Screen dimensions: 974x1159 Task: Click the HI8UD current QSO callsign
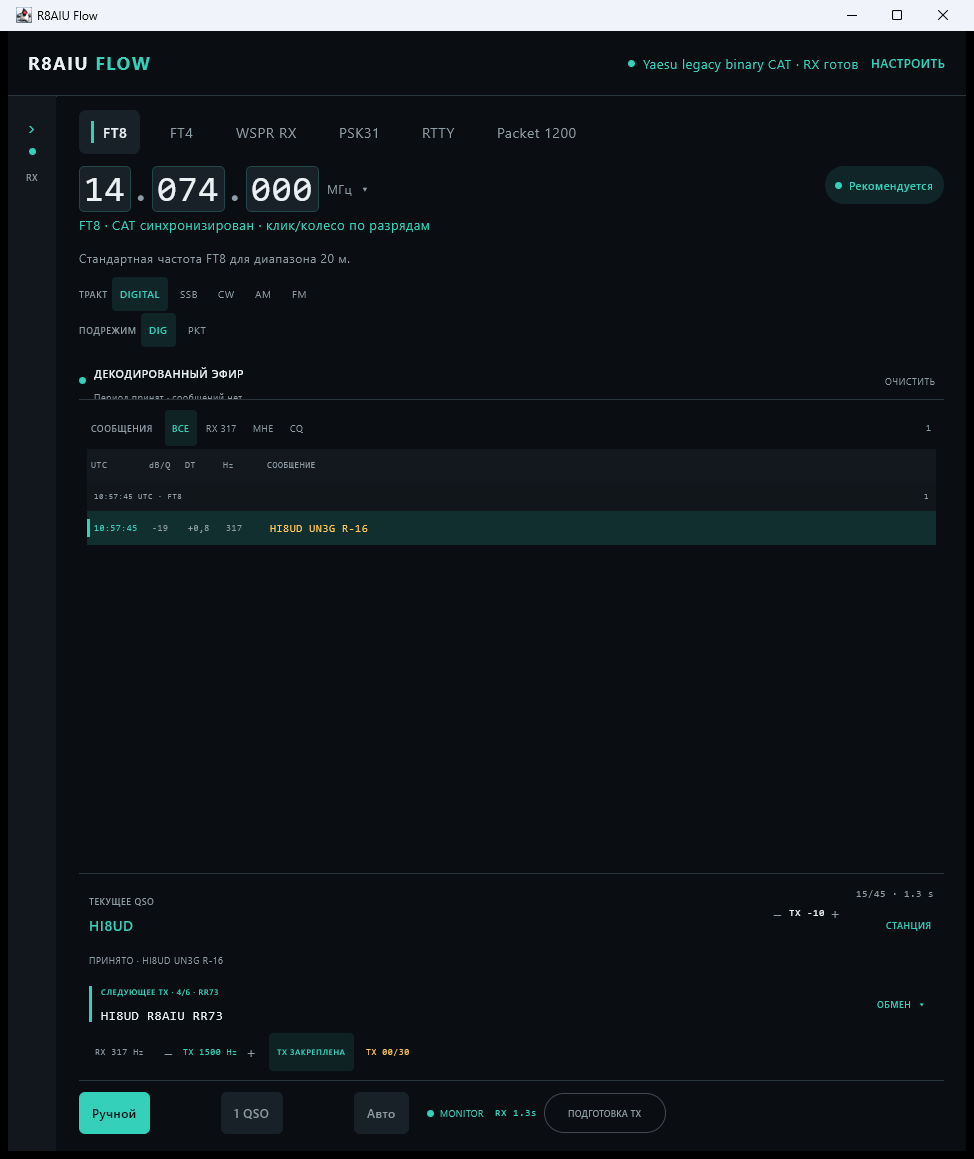pyautogui.click(x=111, y=926)
